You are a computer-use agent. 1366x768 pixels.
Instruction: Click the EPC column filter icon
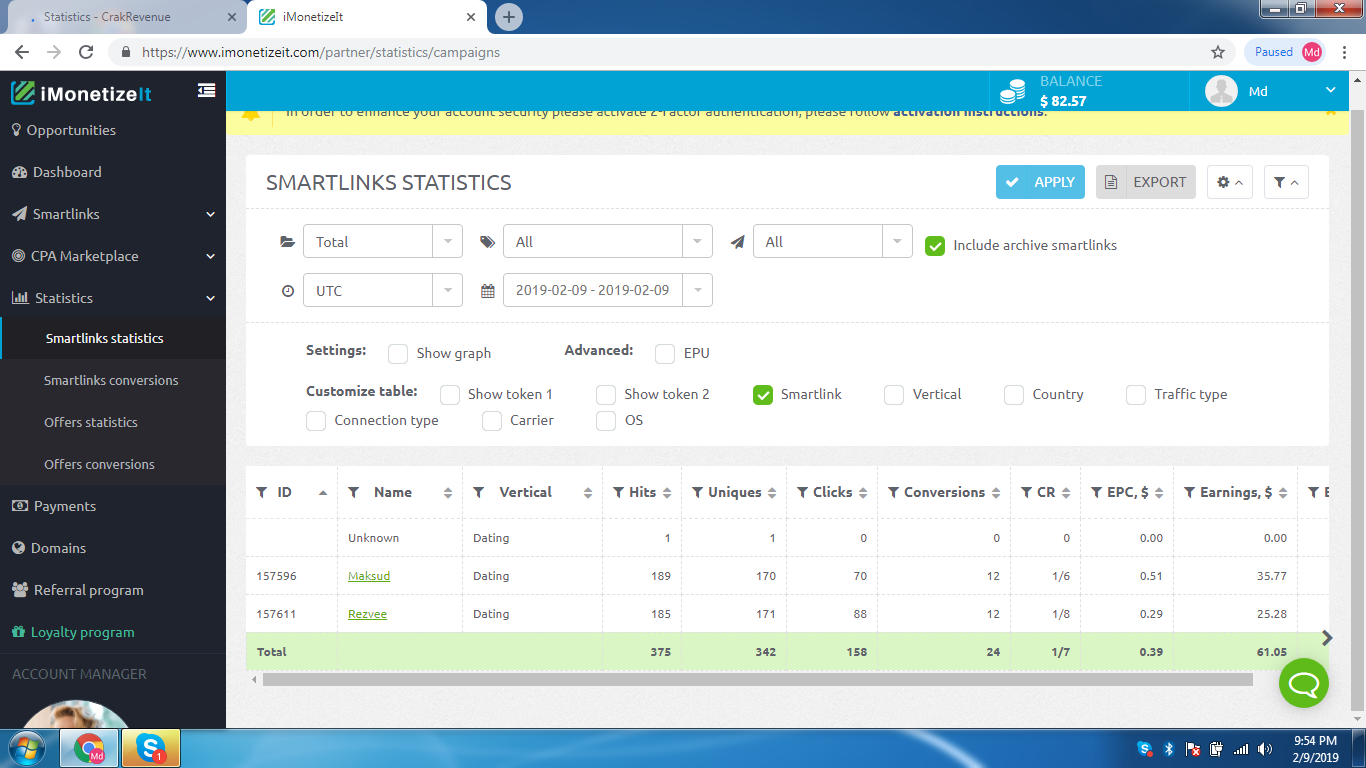[1097, 492]
